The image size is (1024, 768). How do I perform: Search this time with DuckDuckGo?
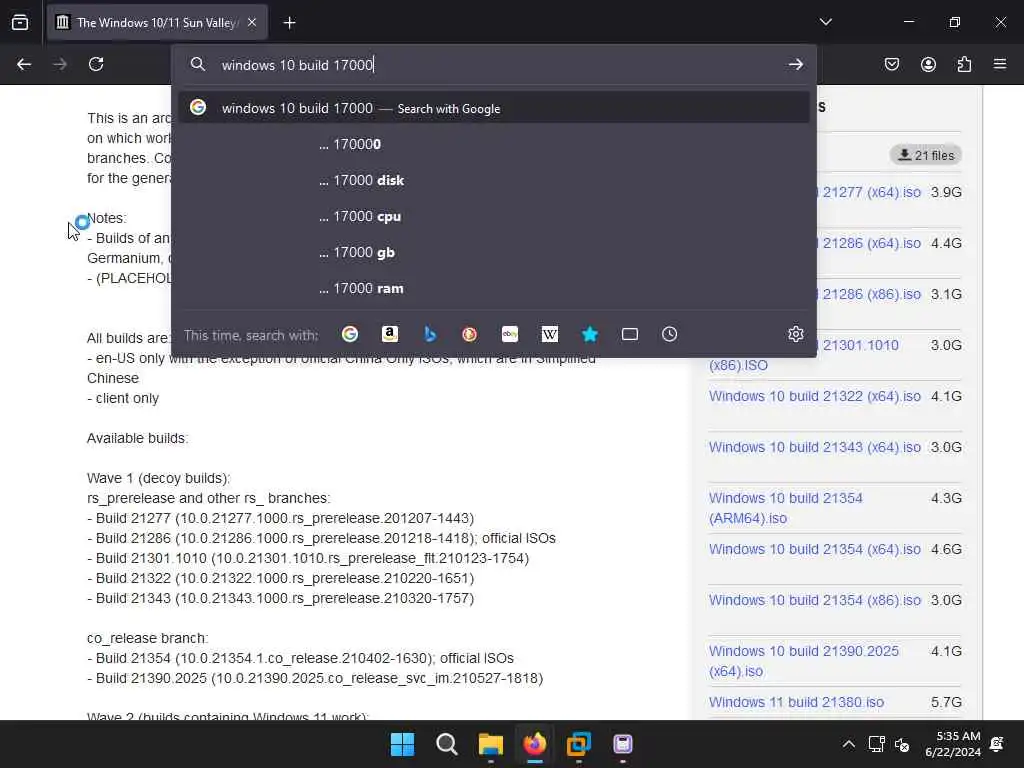click(470, 334)
